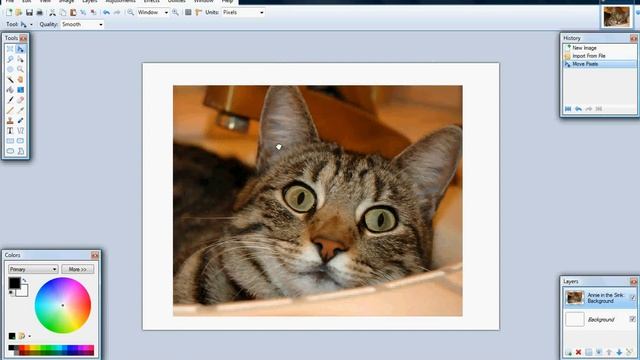This screenshot has height=360, width=640.
Task: Click the Redo arrow in the toolbar
Action: (x=117, y=13)
